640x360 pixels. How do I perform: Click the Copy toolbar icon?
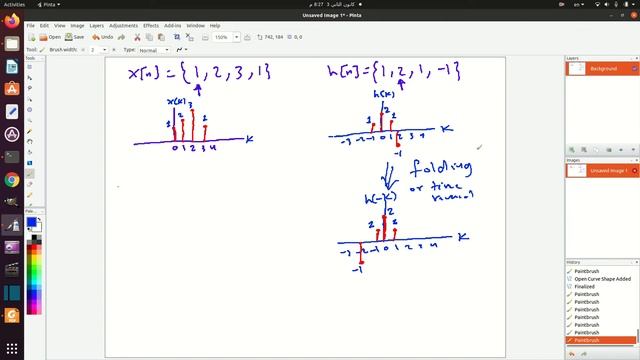pyautogui.click(x=149, y=37)
